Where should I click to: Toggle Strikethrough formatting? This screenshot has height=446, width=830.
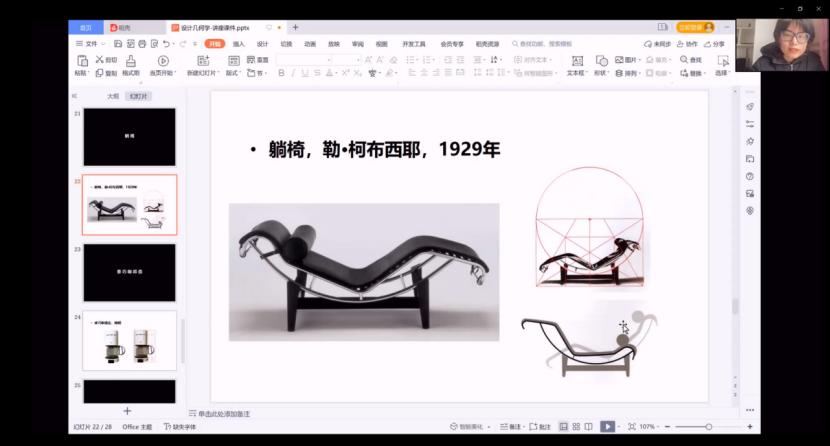click(x=317, y=73)
